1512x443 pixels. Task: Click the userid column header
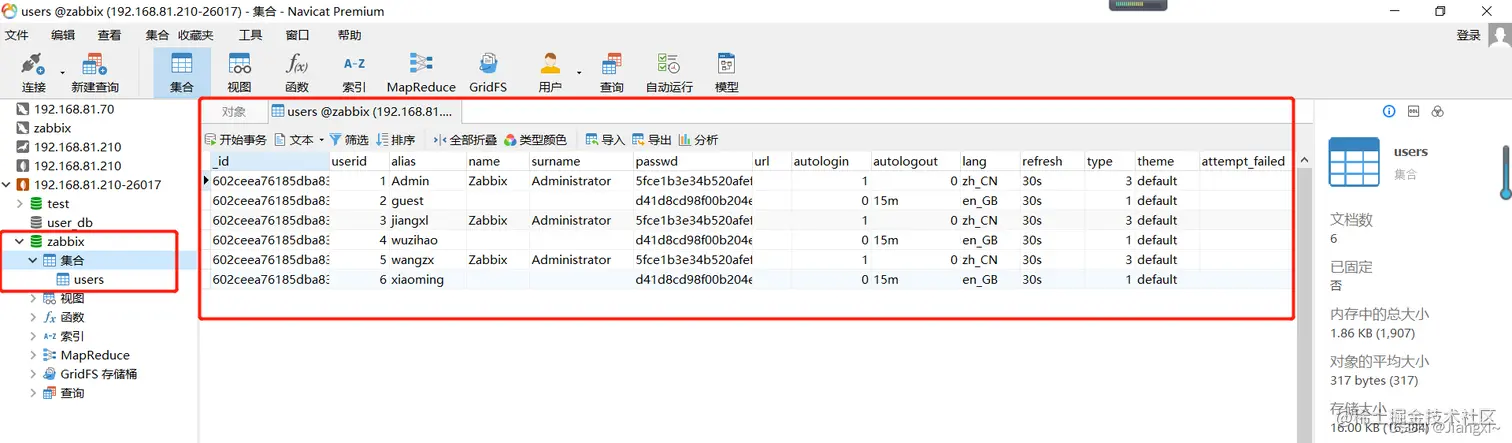pos(358,161)
